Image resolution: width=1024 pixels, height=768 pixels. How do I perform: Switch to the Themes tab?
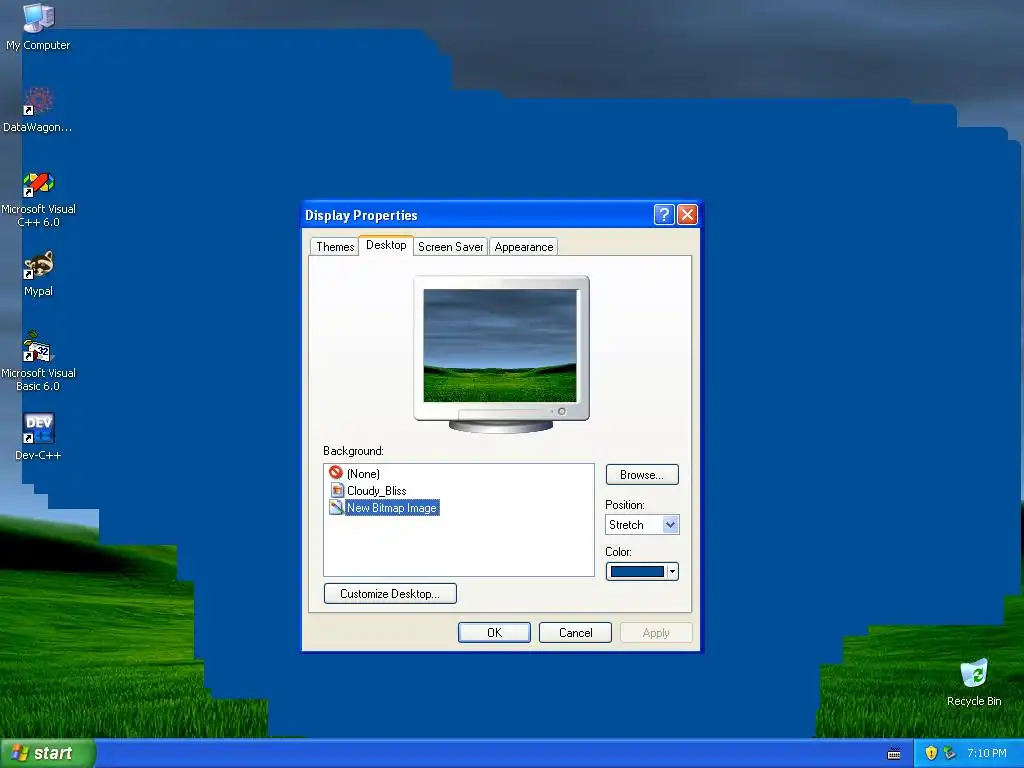(x=335, y=247)
